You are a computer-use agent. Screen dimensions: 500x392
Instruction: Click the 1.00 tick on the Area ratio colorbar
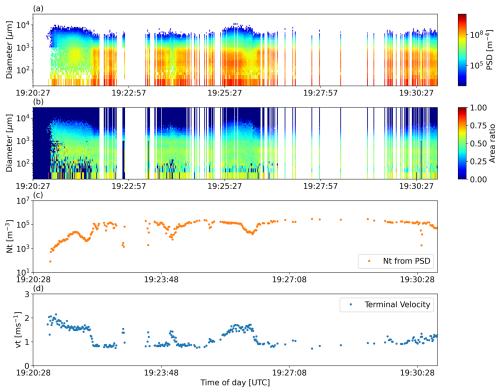pyautogui.click(x=478, y=108)
